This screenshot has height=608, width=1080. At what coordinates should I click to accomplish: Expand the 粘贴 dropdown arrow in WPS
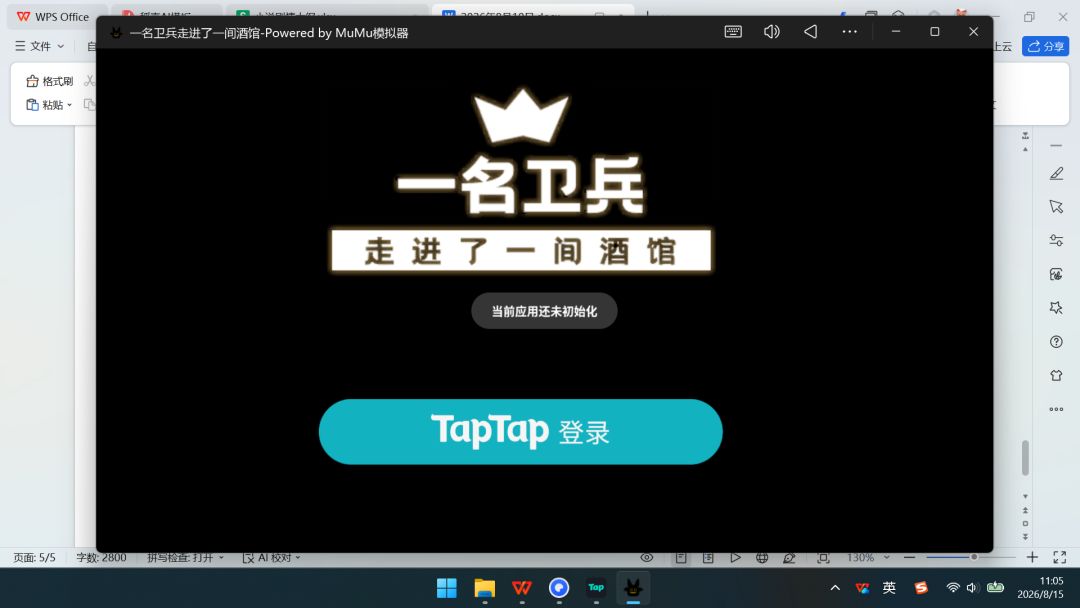click(70, 105)
